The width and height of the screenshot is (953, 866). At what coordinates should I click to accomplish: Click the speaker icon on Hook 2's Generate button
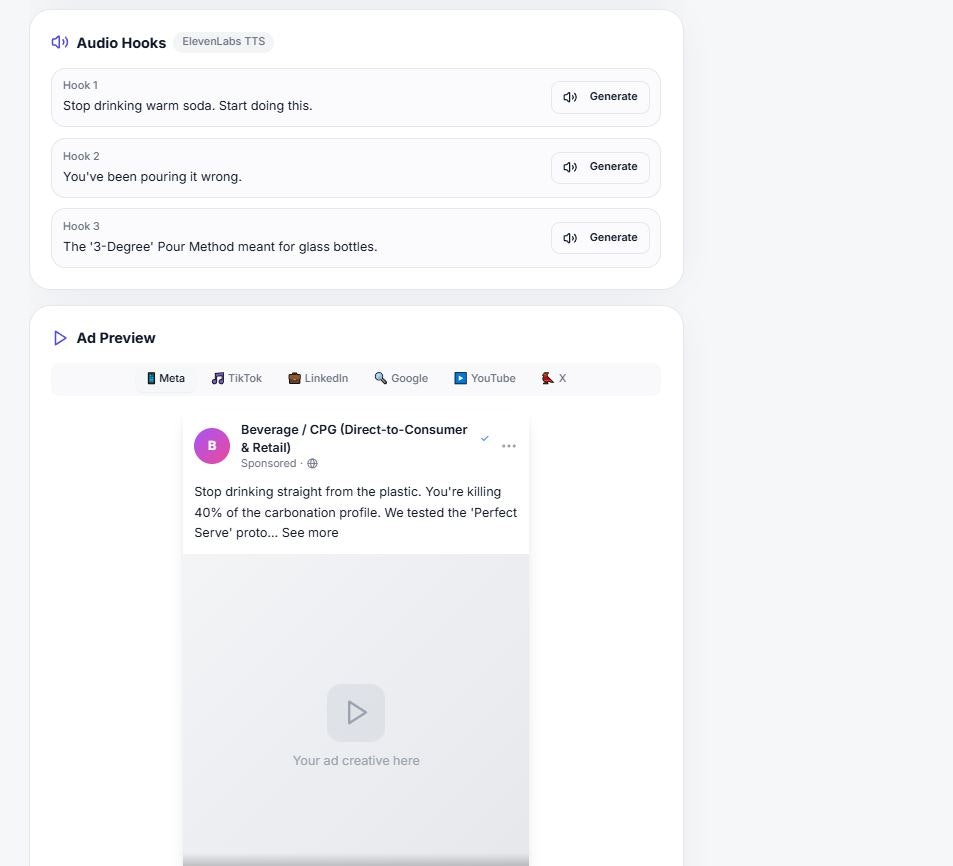570,167
